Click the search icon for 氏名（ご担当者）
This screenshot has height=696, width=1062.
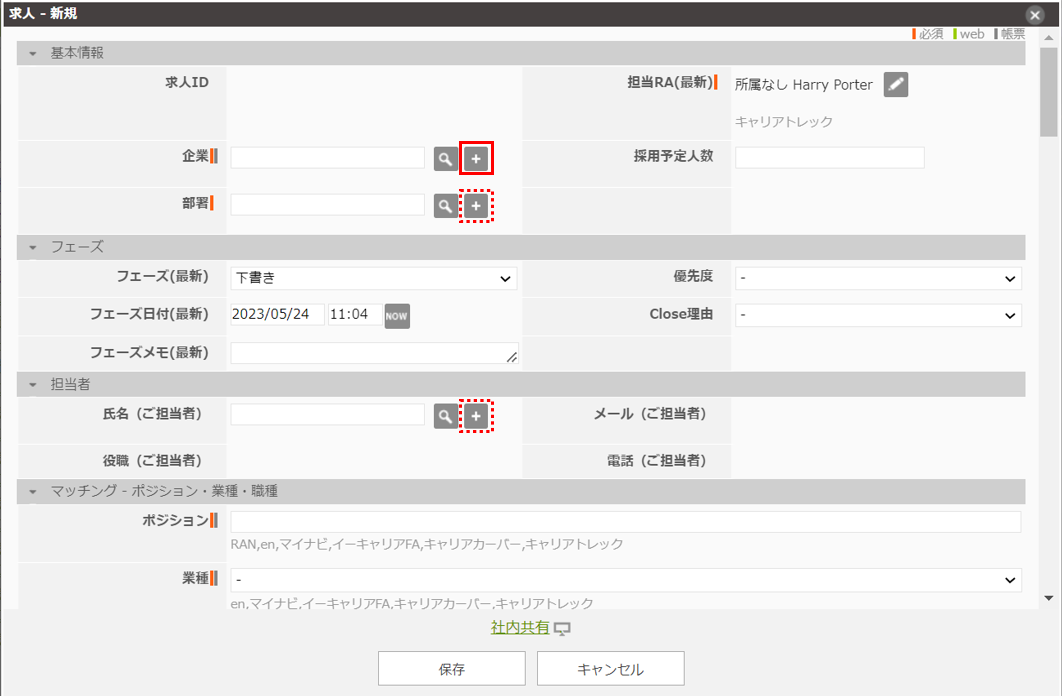pyautogui.click(x=445, y=416)
